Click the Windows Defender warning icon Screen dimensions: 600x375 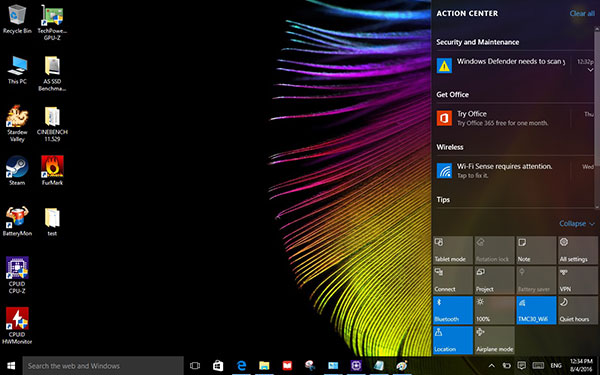click(x=444, y=66)
